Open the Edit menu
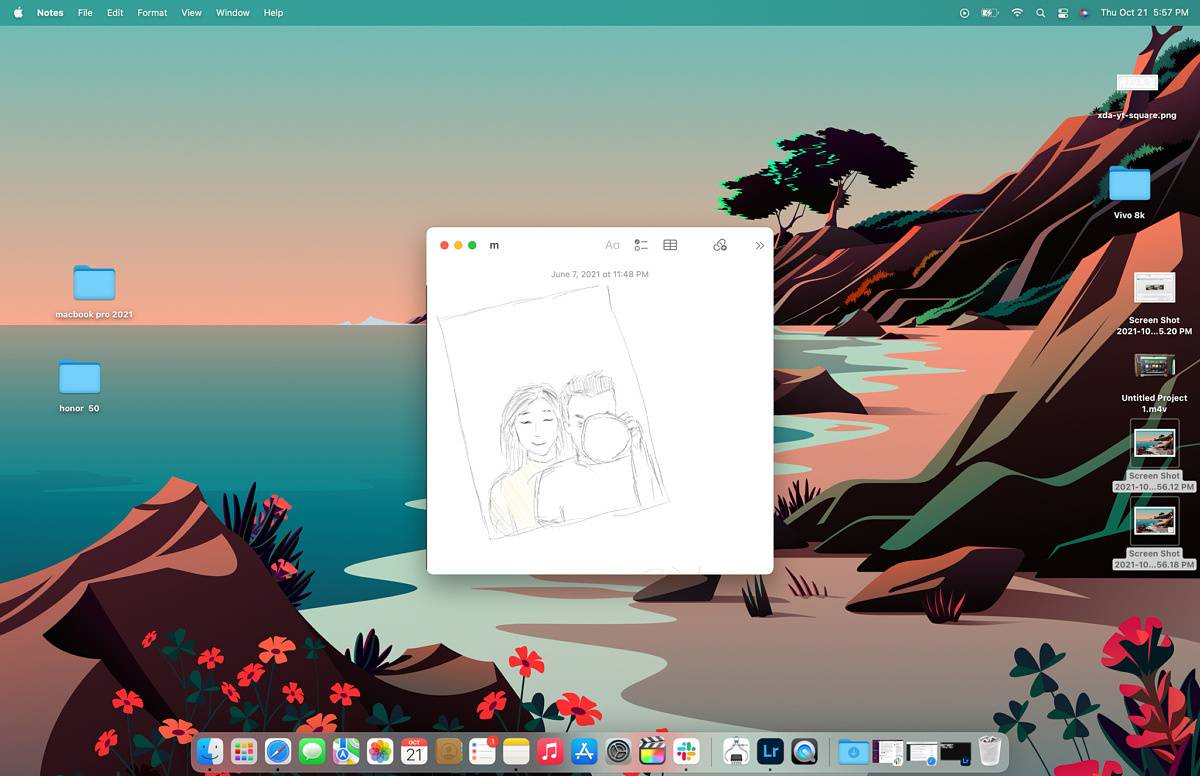Screen dimensions: 1200x776 115,13
